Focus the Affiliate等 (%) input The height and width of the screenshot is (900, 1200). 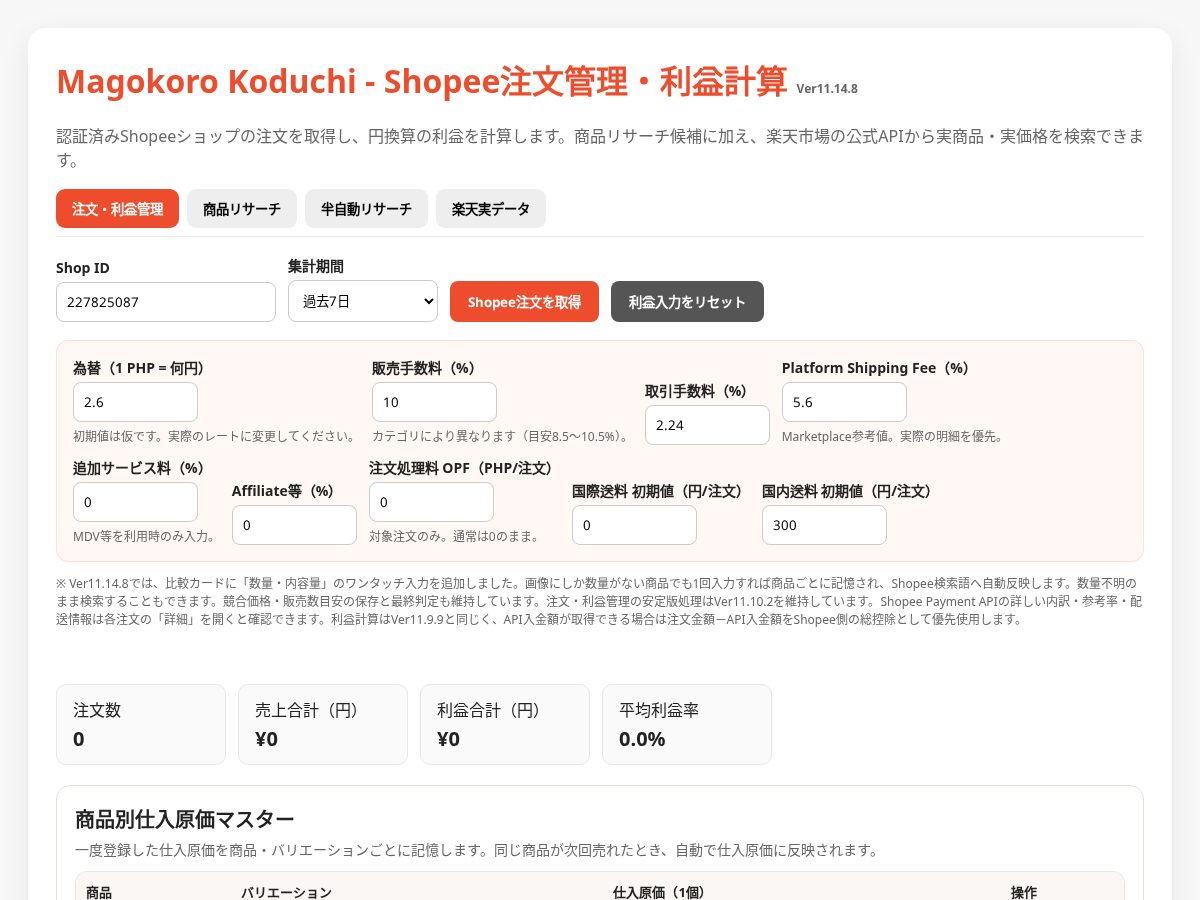(x=294, y=525)
